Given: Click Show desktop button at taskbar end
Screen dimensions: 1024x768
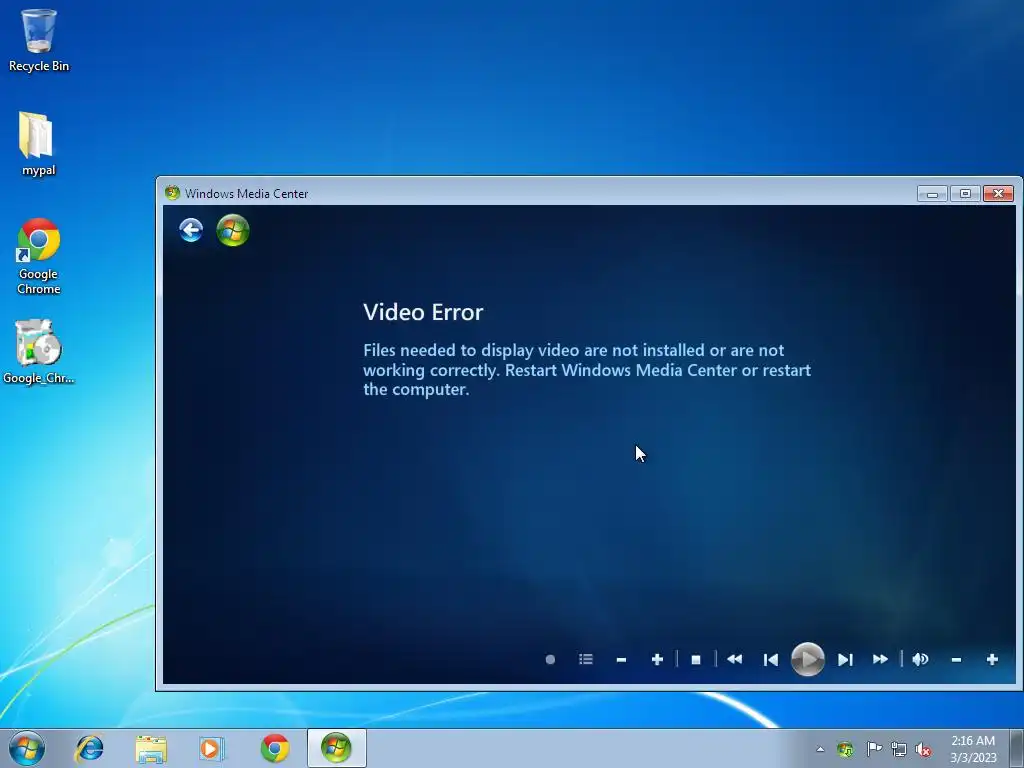Looking at the screenshot, I should tap(1017, 748).
